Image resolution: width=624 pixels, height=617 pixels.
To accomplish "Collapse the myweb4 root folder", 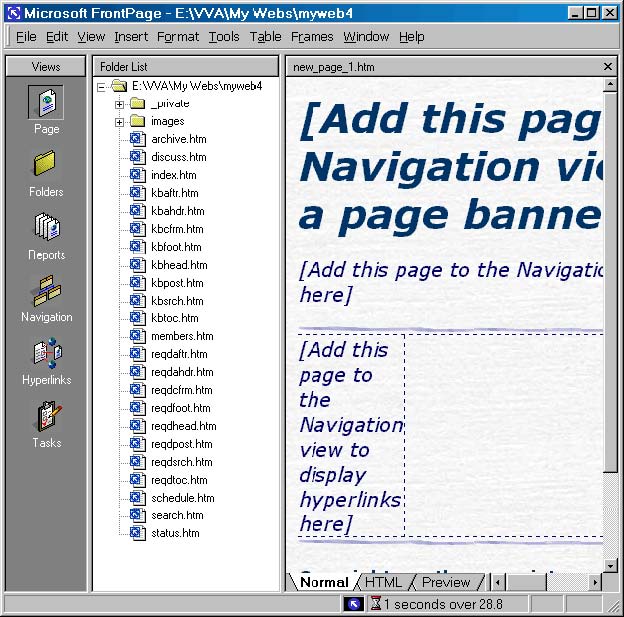I will [x=102, y=87].
